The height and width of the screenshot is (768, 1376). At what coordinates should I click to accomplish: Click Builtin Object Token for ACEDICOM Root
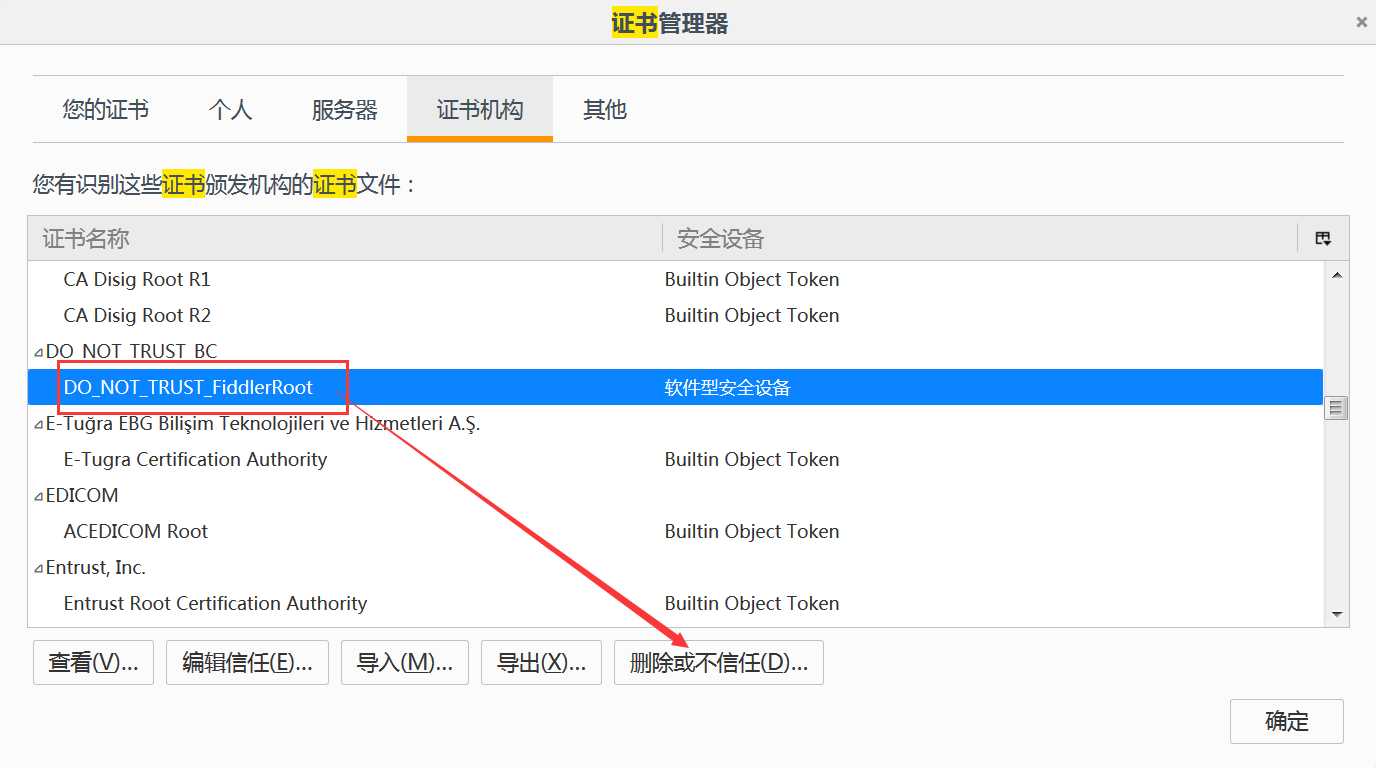752,531
